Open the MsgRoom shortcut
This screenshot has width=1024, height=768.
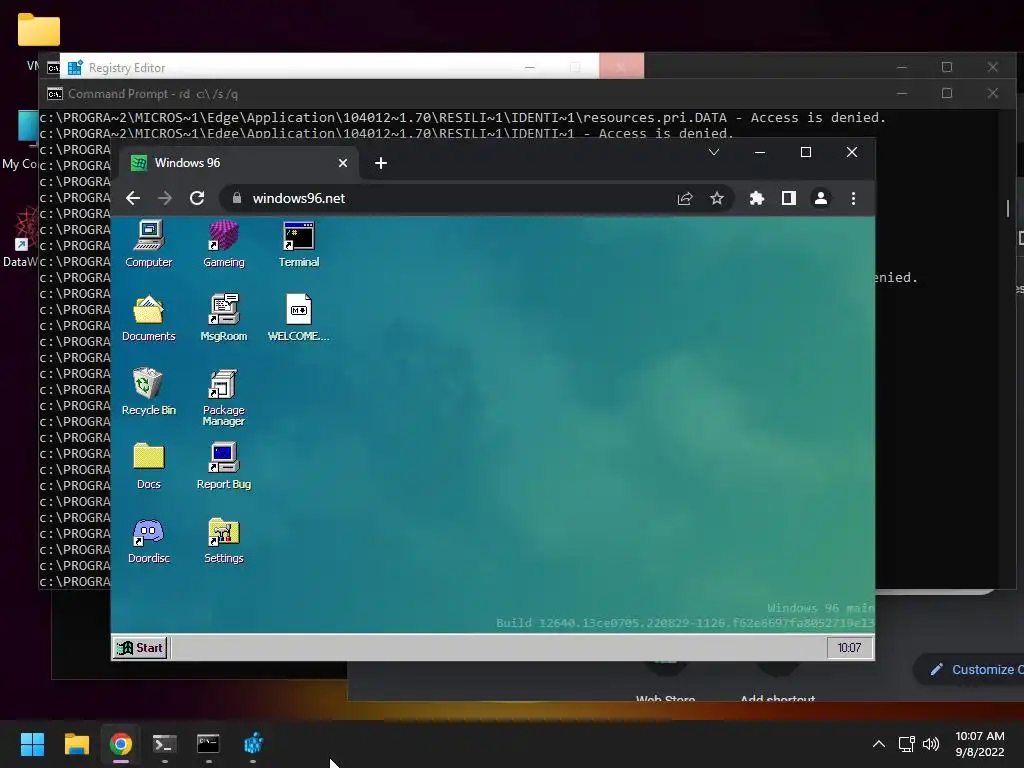[x=223, y=318]
